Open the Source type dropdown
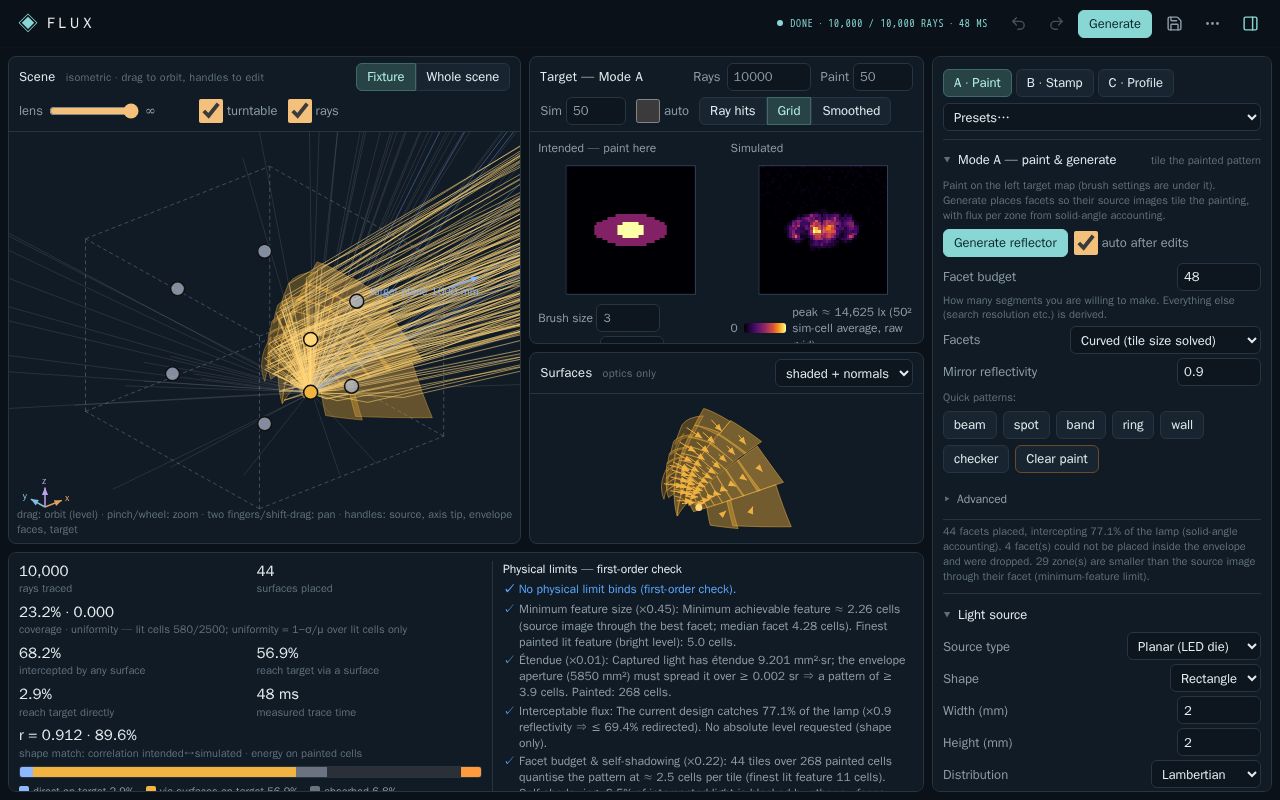 coord(1194,647)
